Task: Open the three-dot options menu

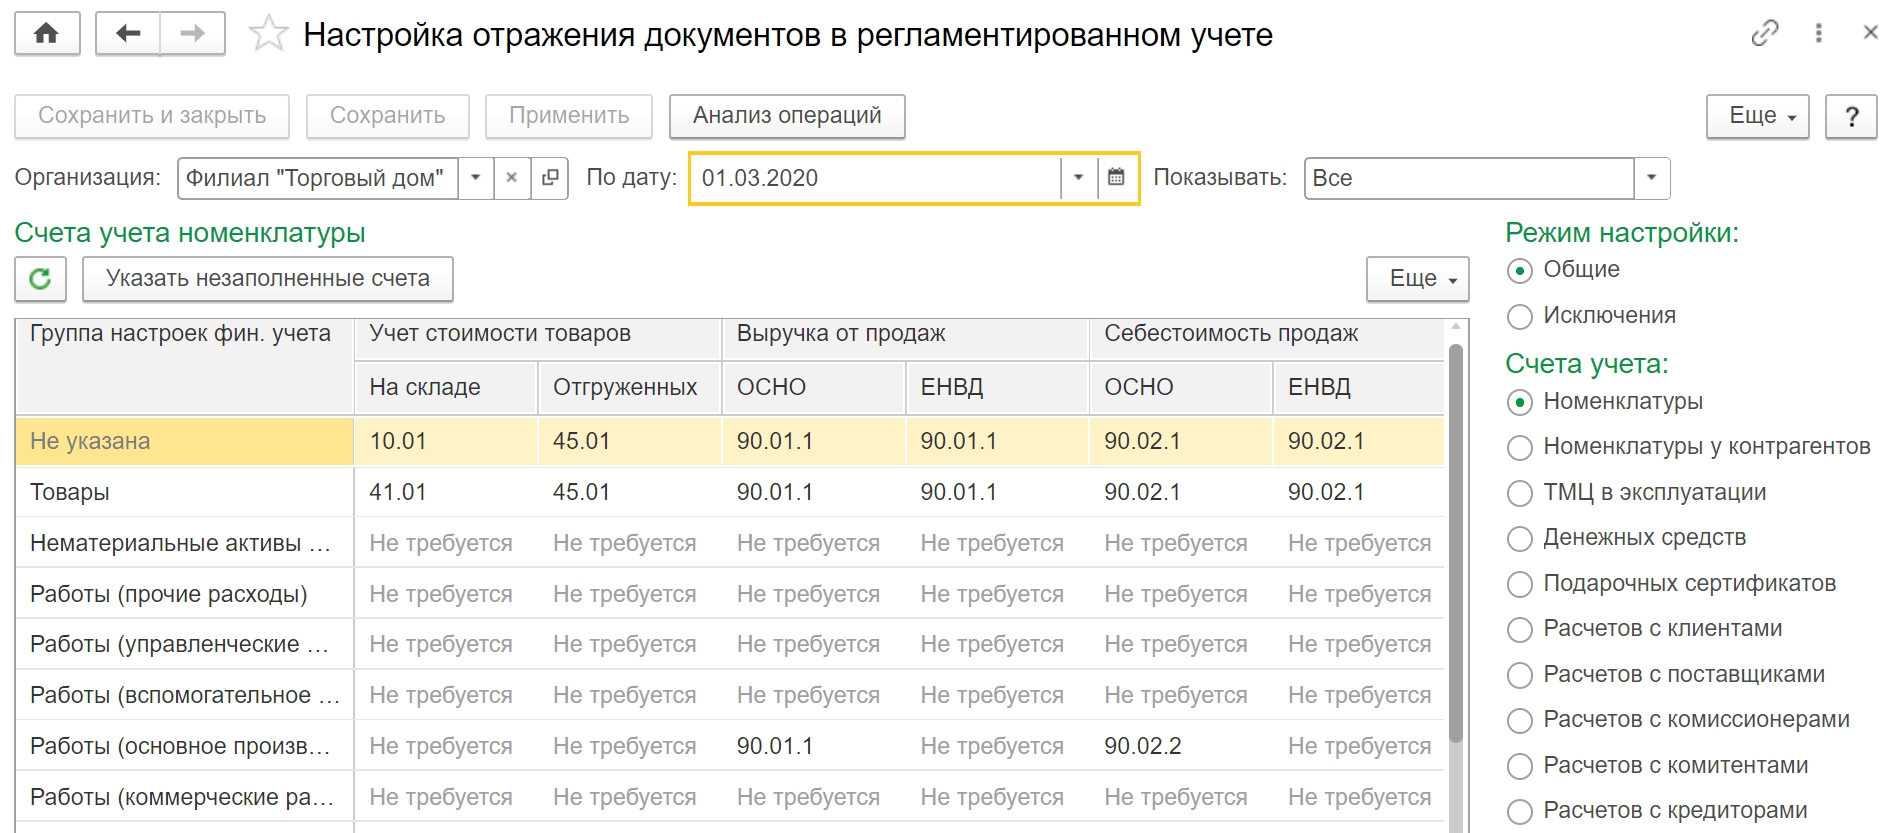Action: pos(1818,33)
